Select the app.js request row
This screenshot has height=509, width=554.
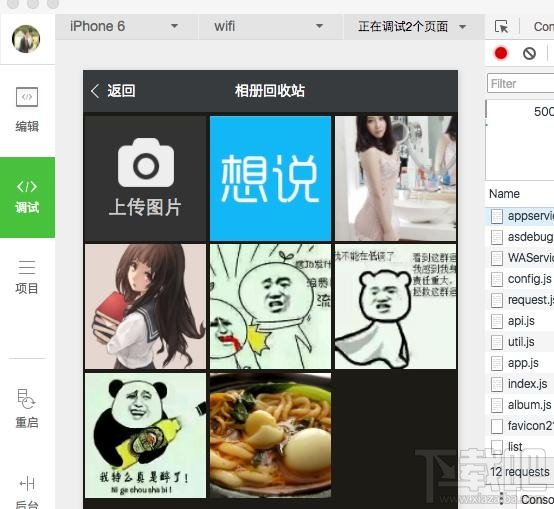coord(521,363)
